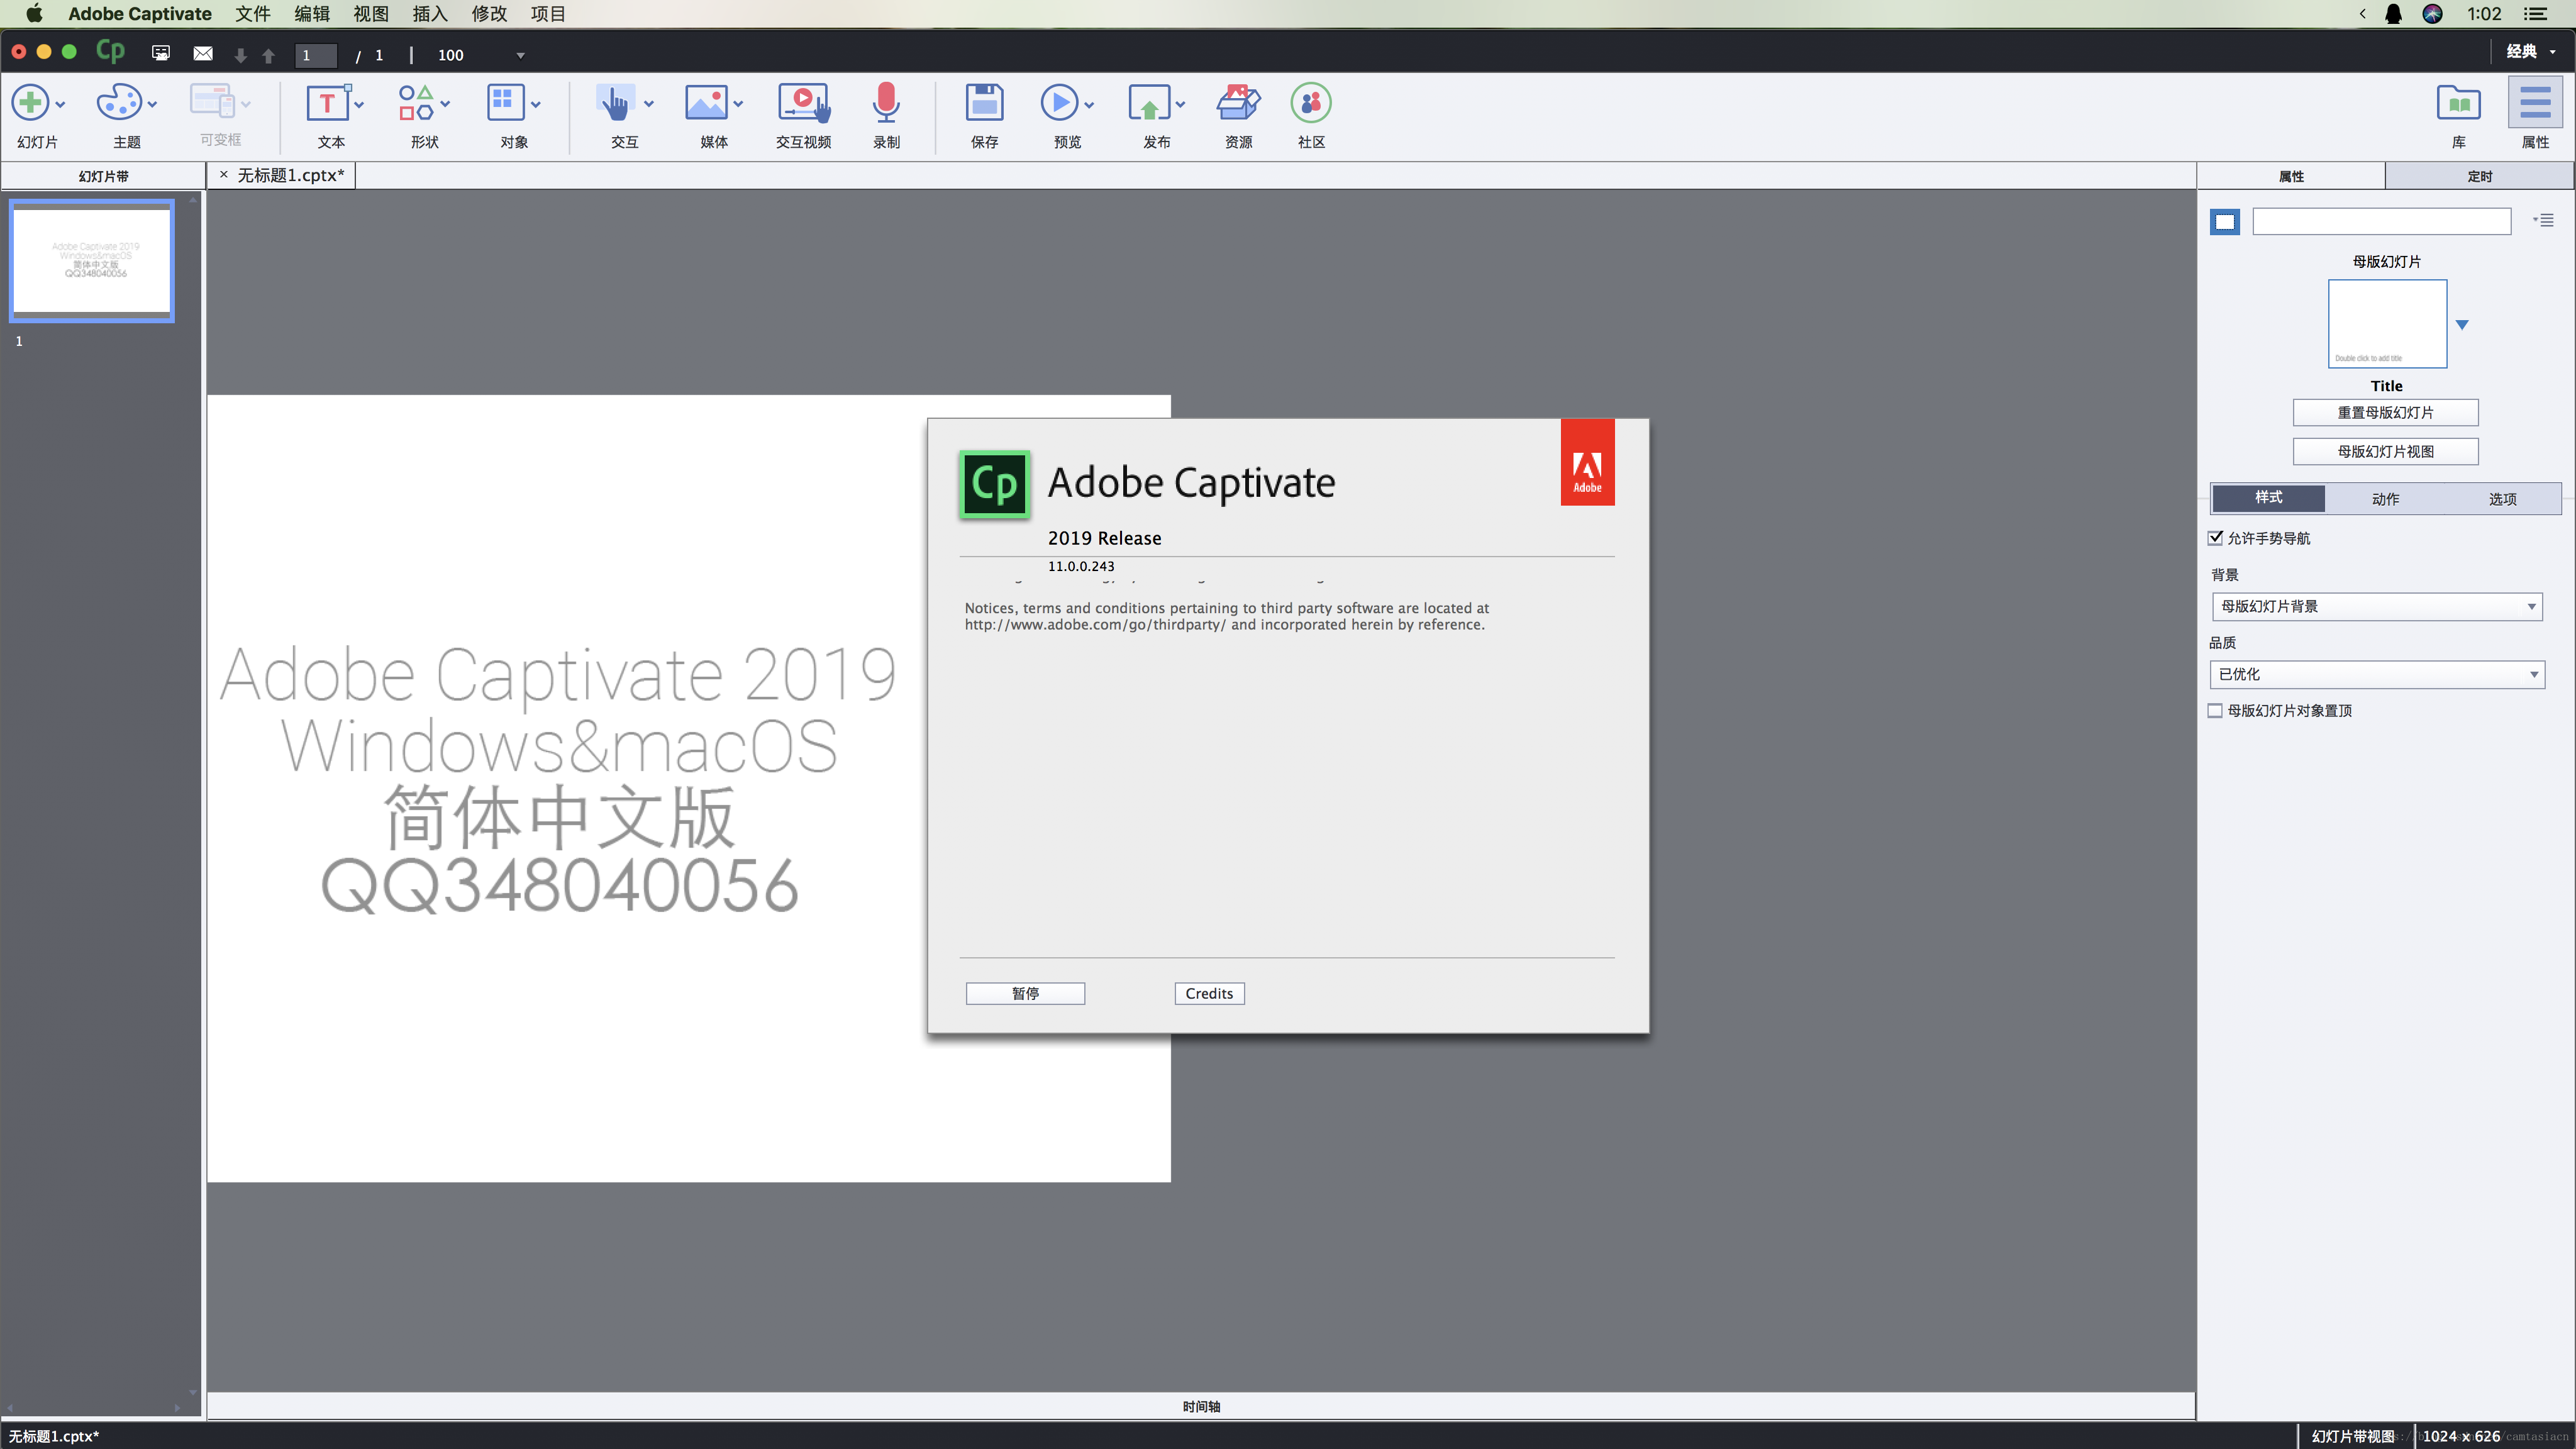Expand the master slide thumbnail picker arrow
Screen dimensions: 2576x1449
click(x=2462, y=325)
